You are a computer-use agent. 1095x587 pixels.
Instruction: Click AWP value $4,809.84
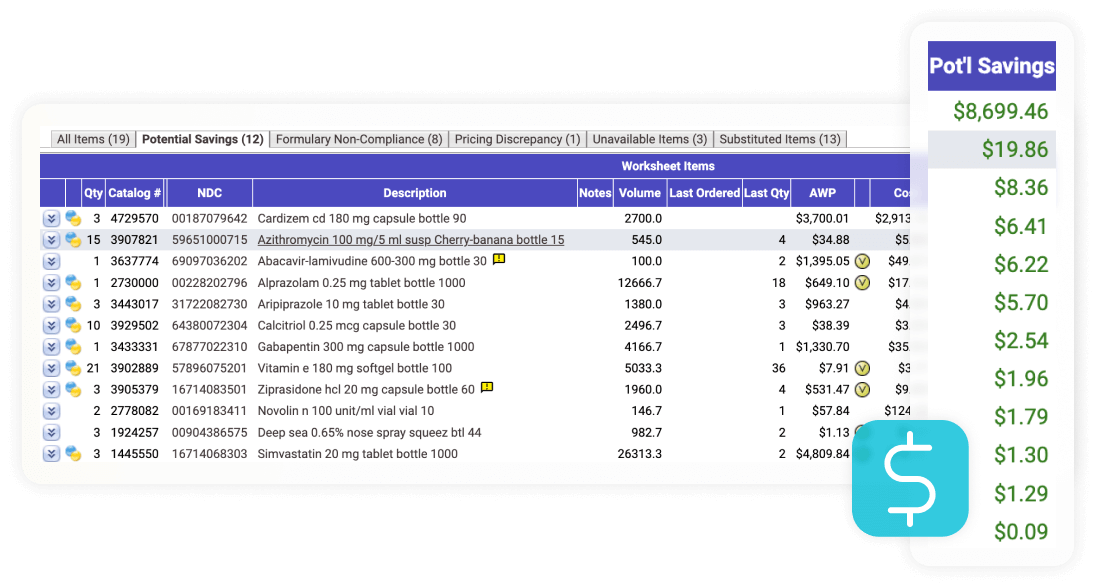pos(823,454)
